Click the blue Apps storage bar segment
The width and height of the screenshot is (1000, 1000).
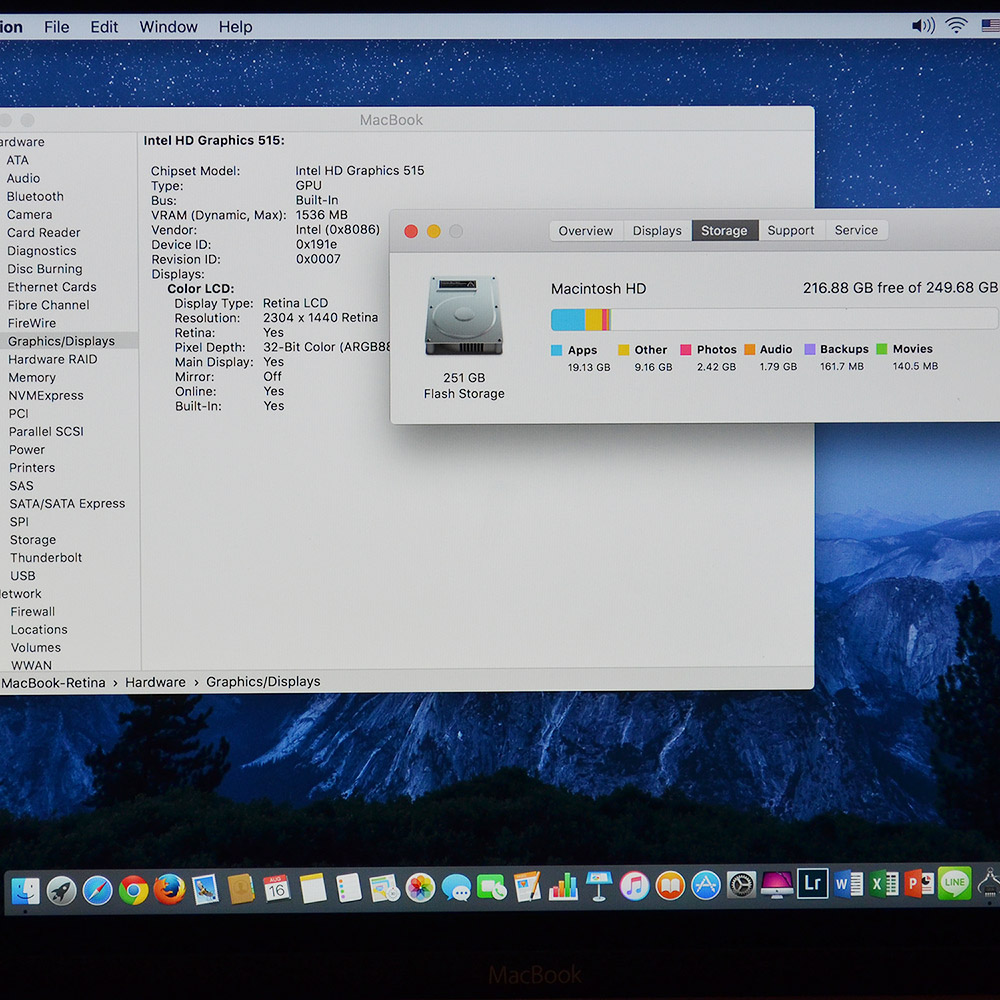coord(568,320)
